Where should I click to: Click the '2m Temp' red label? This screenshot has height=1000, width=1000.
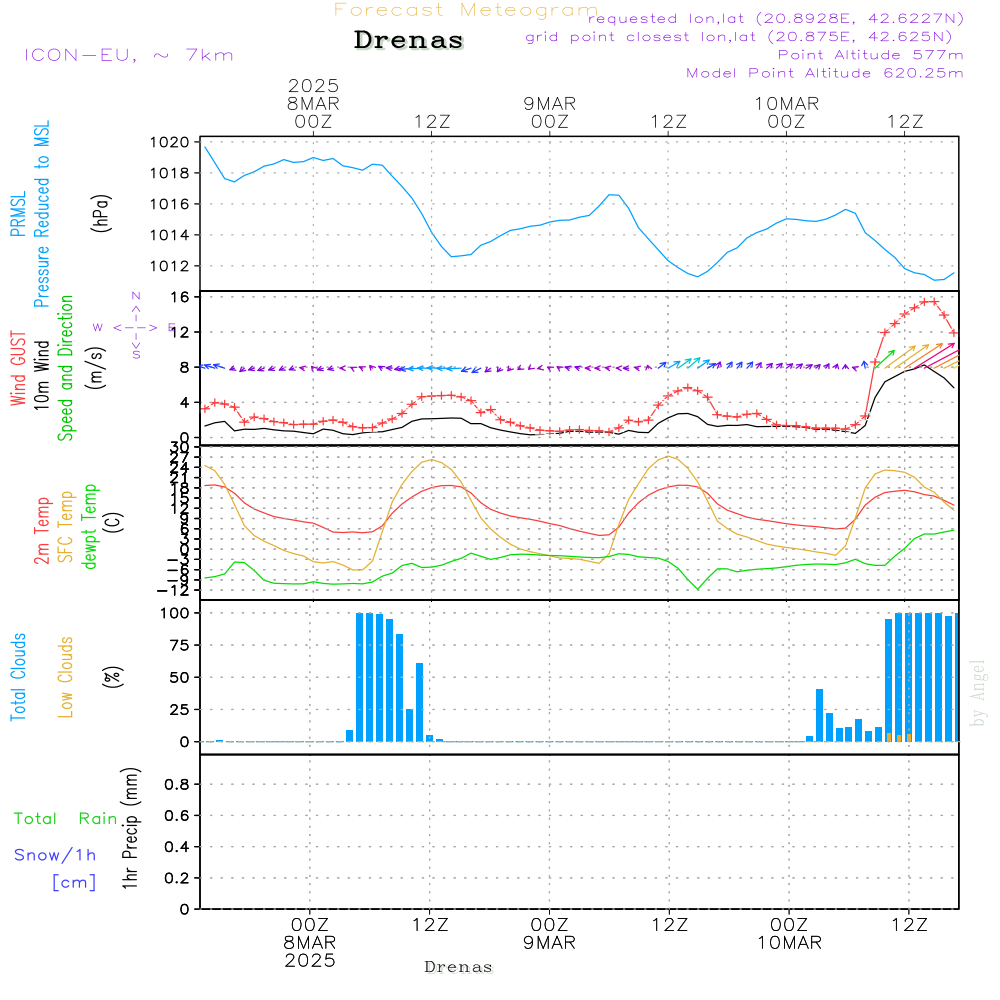pyautogui.click(x=41, y=531)
